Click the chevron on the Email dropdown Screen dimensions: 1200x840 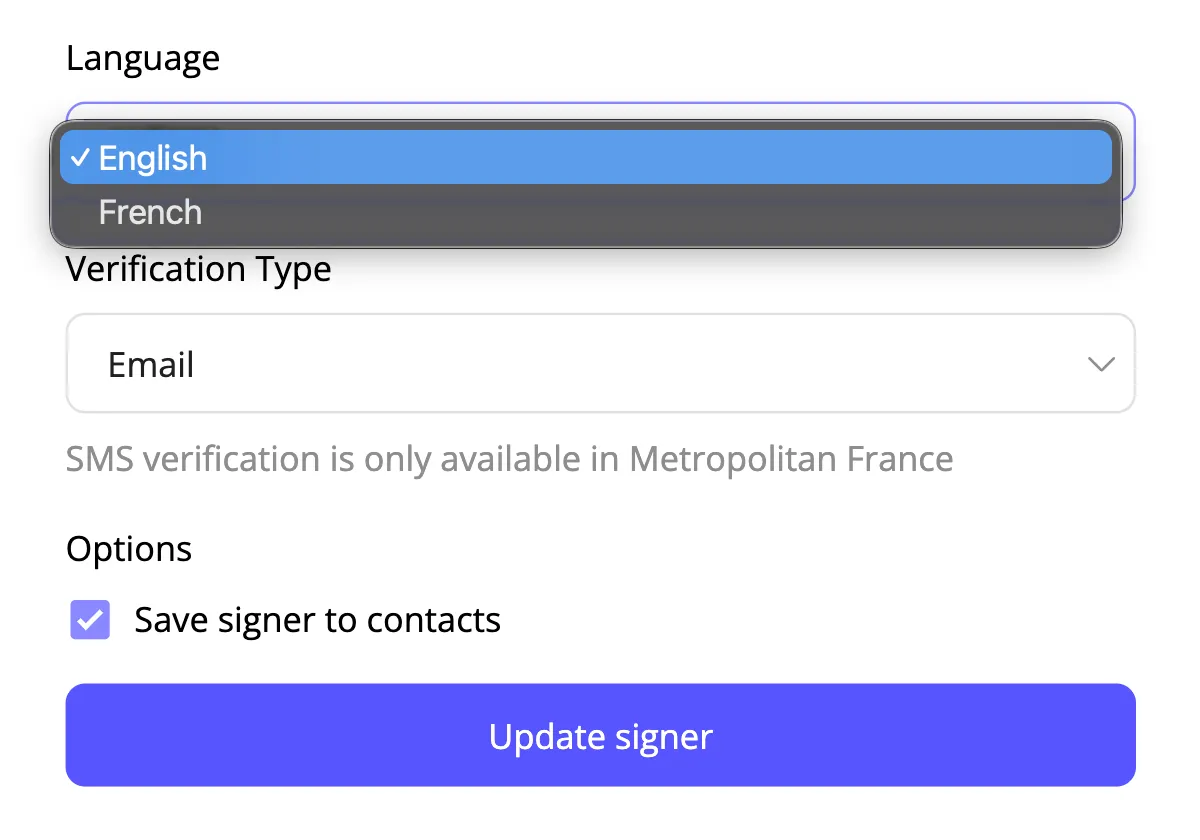coord(1101,364)
